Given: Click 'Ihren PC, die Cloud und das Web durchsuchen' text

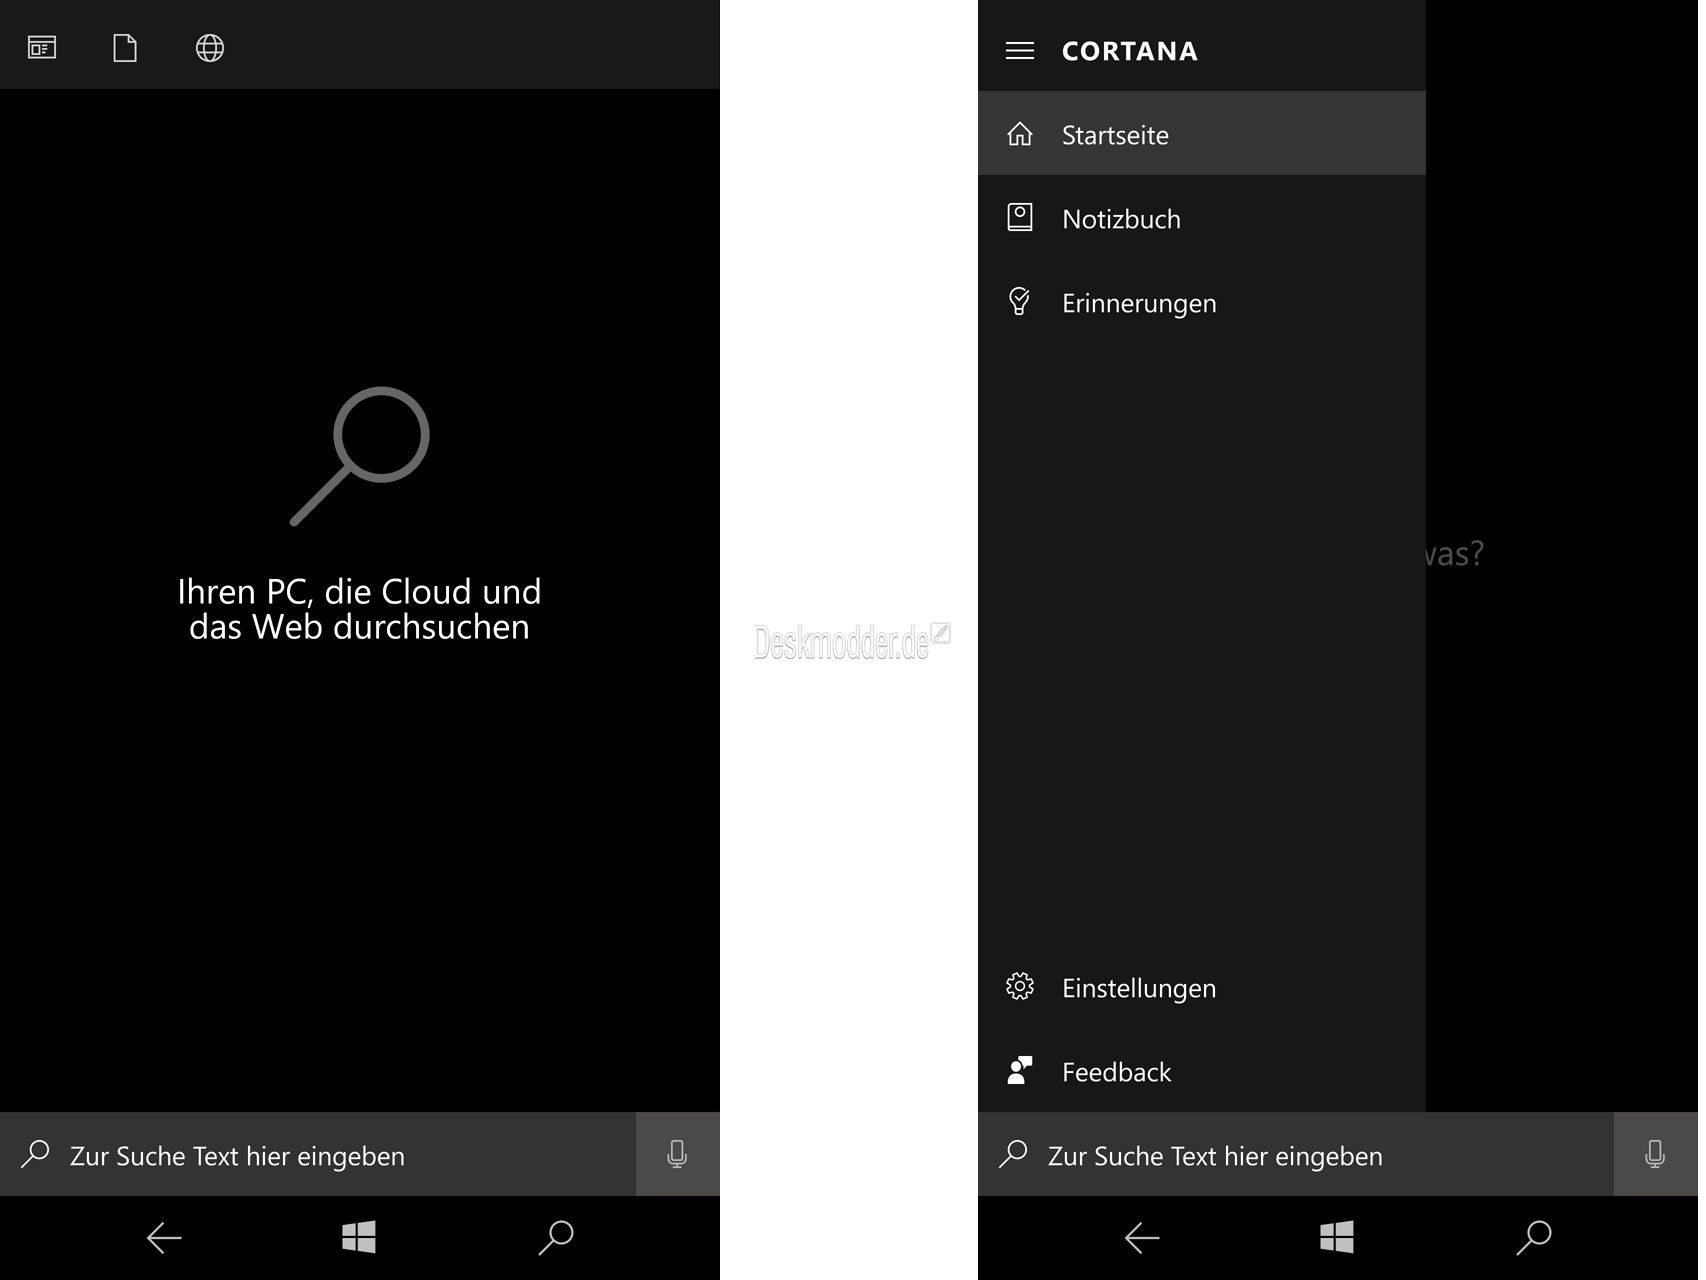Looking at the screenshot, I should [359, 609].
